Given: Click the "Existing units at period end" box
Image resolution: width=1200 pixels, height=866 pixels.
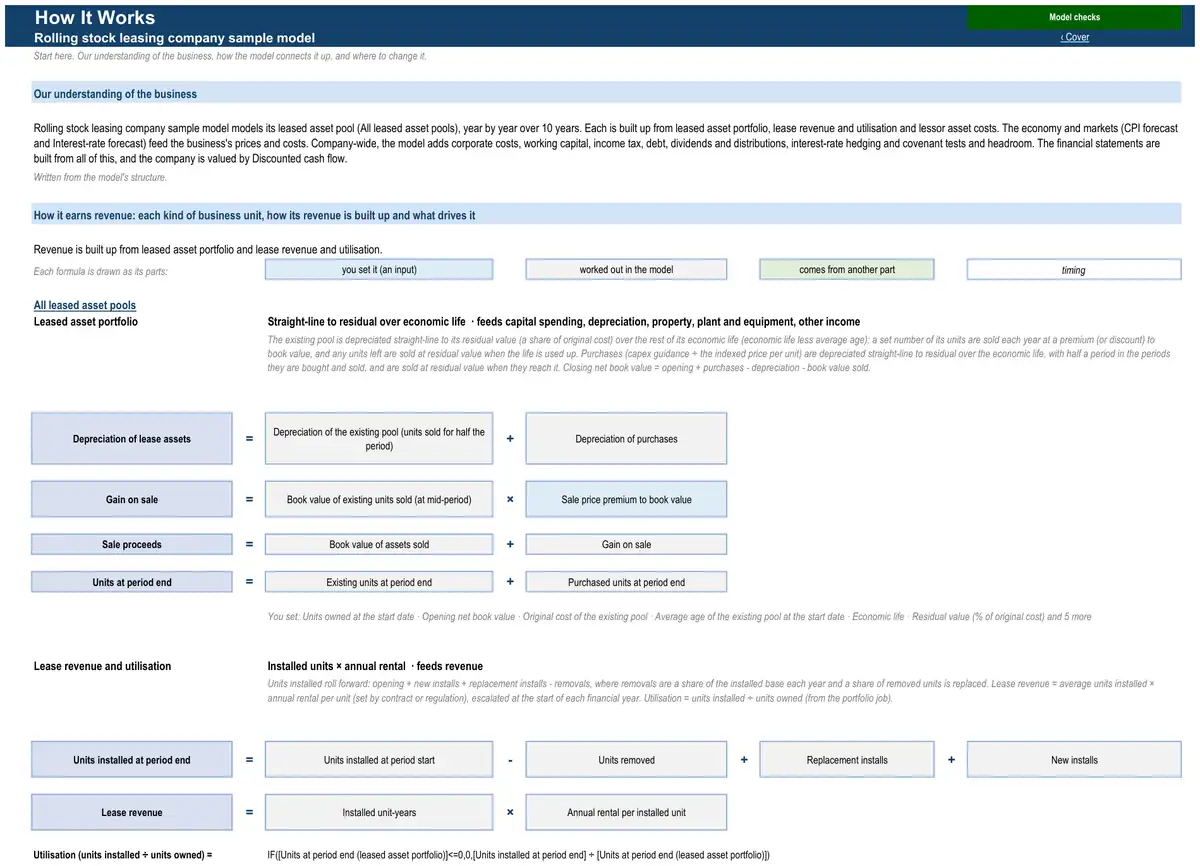Looking at the screenshot, I should tap(379, 582).
